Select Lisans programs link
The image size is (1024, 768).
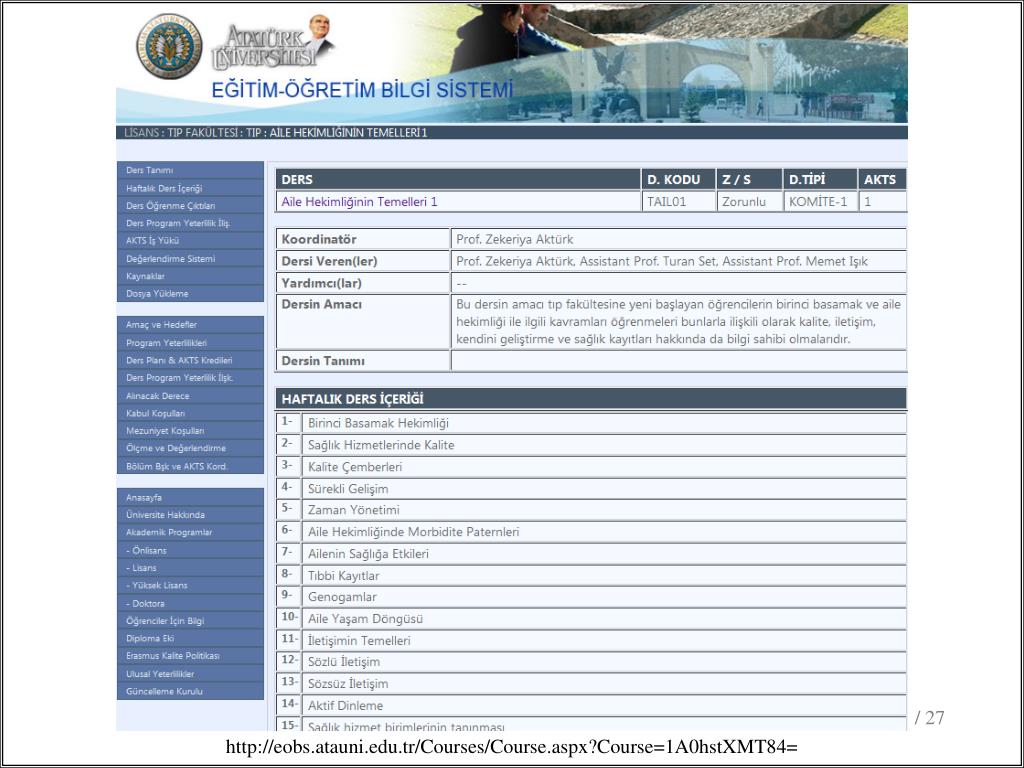pyautogui.click(x=190, y=568)
